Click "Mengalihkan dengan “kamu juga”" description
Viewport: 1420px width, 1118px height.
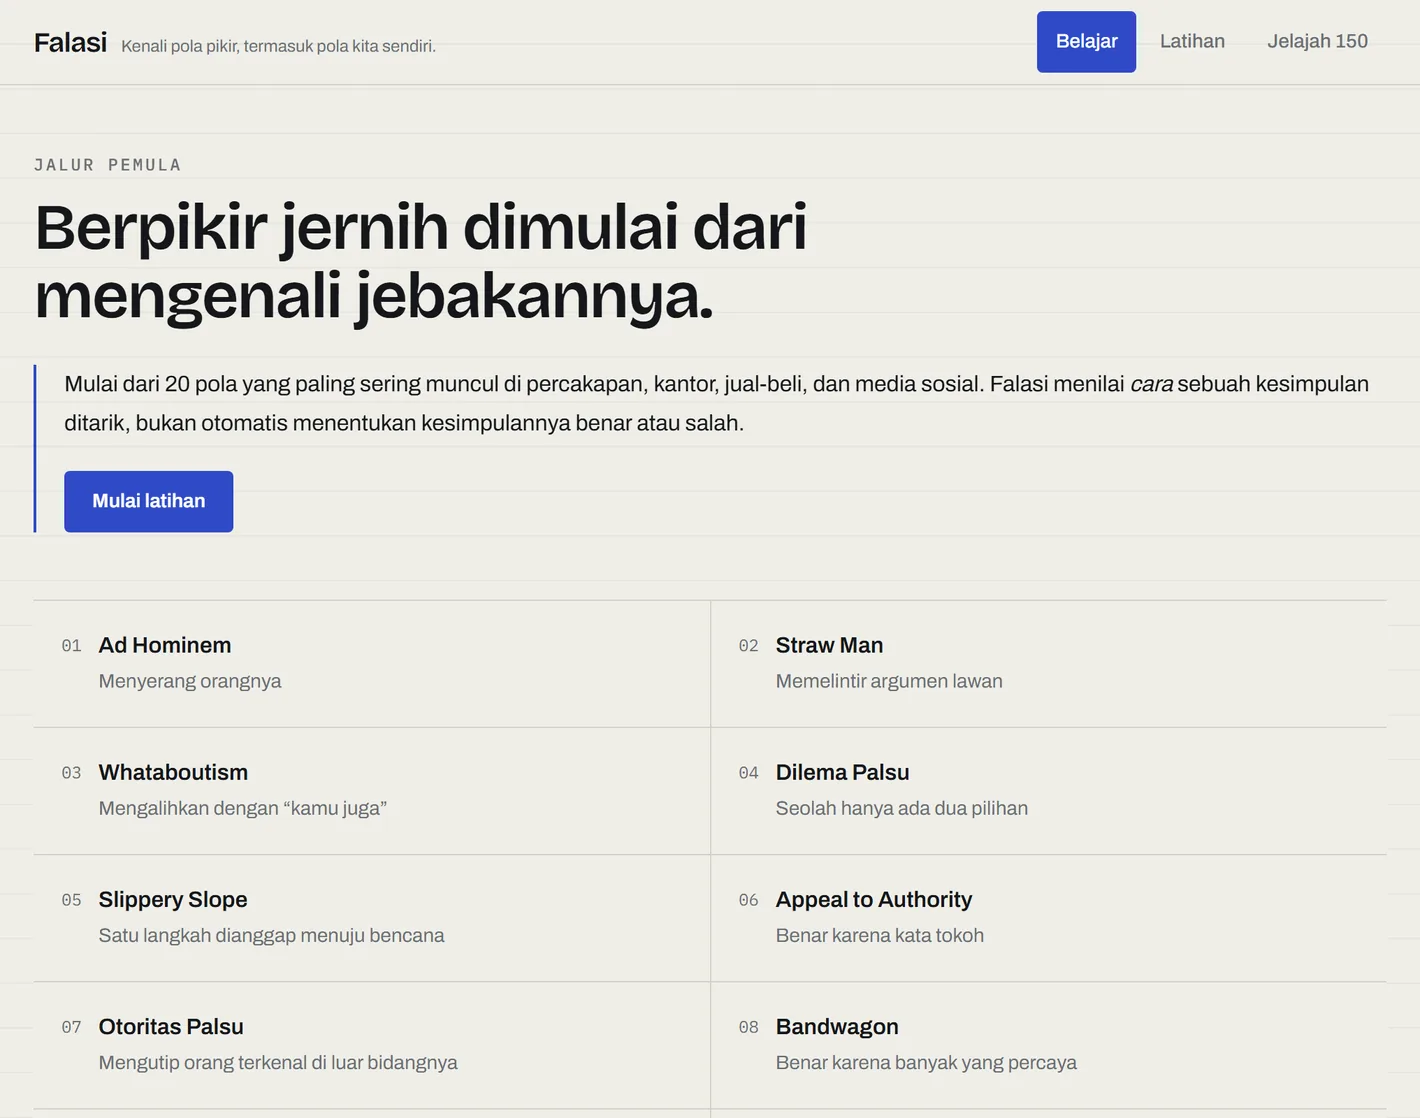coord(243,808)
